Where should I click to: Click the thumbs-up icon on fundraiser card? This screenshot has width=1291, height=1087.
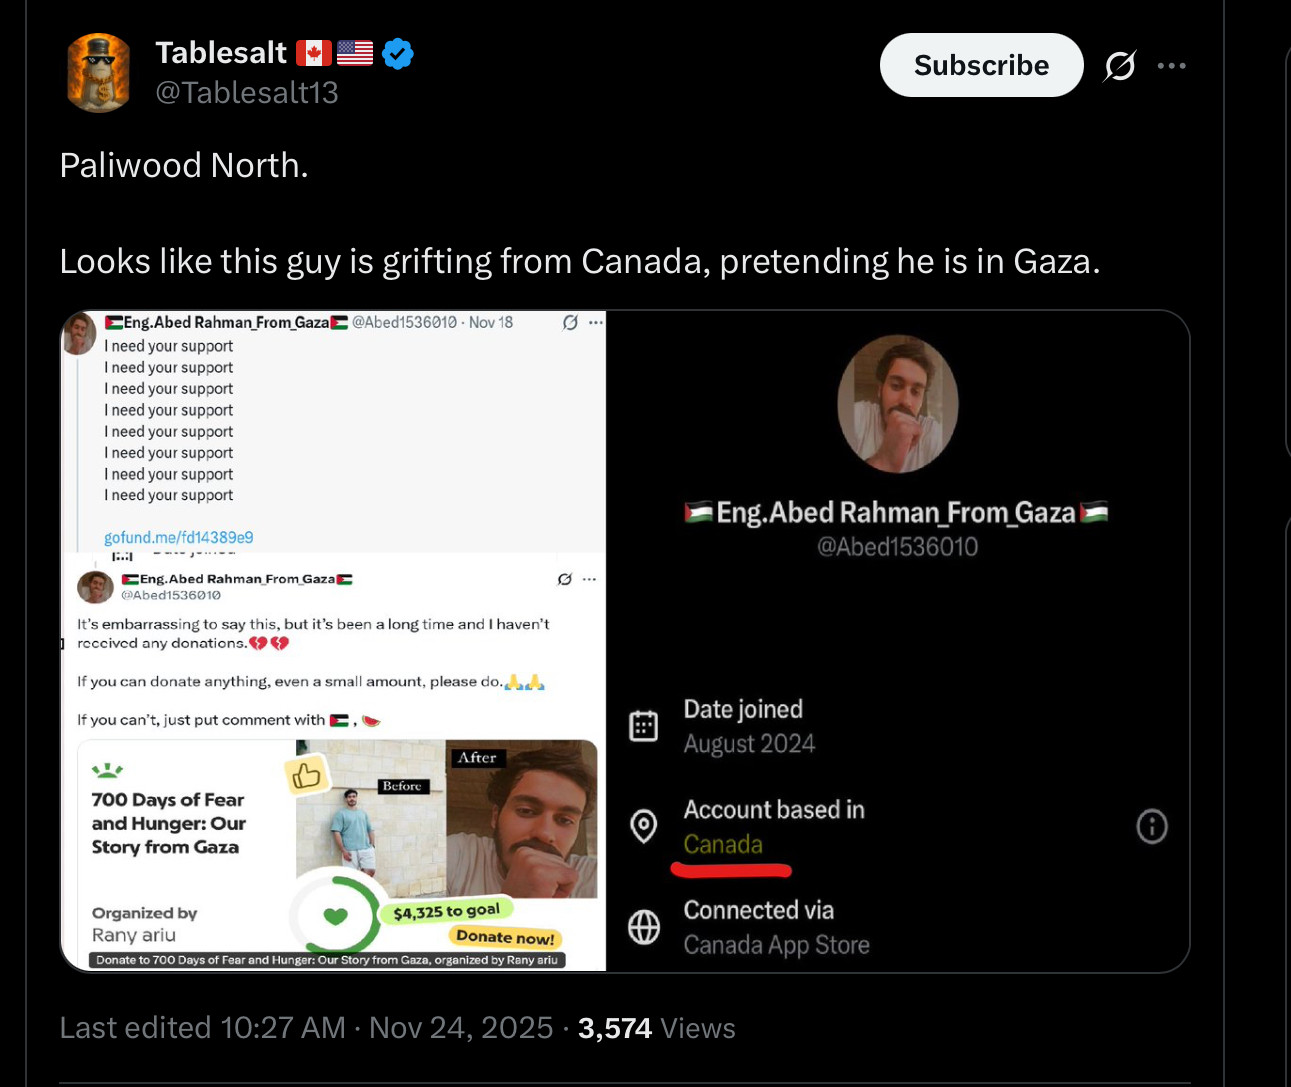pyautogui.click(x=307, y=775)
